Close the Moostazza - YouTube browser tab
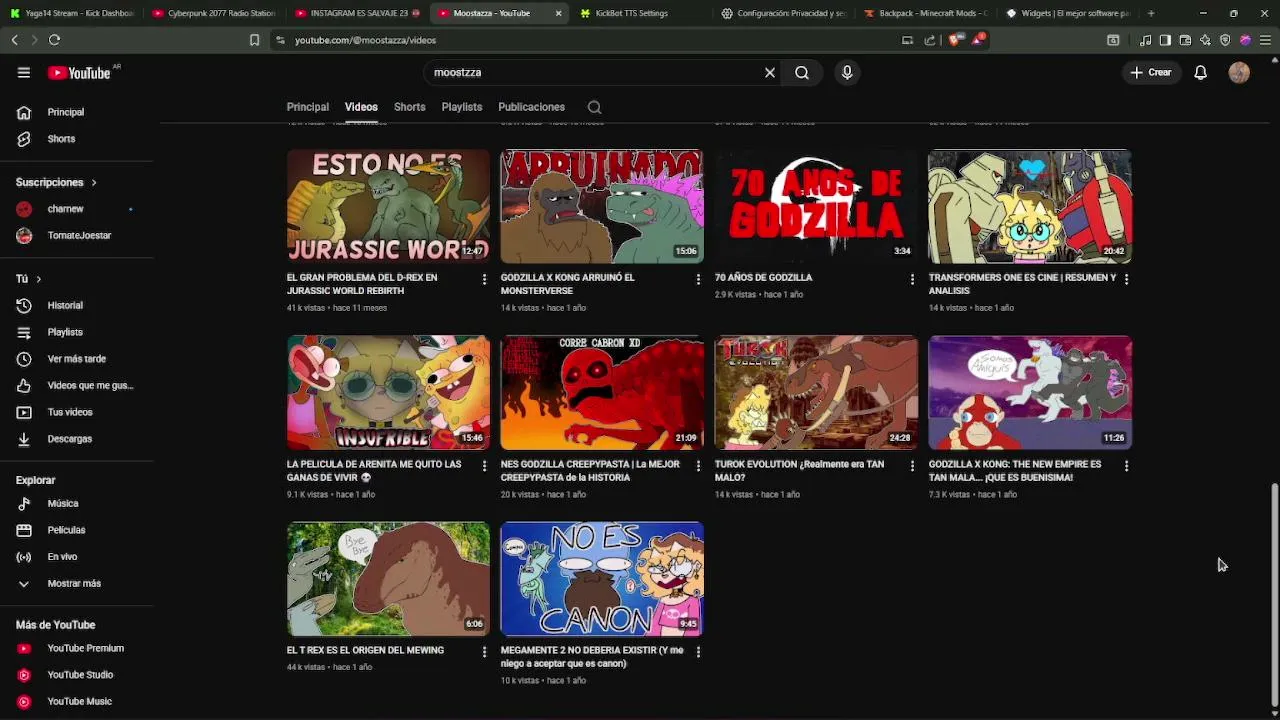 [x=559, y=13]
